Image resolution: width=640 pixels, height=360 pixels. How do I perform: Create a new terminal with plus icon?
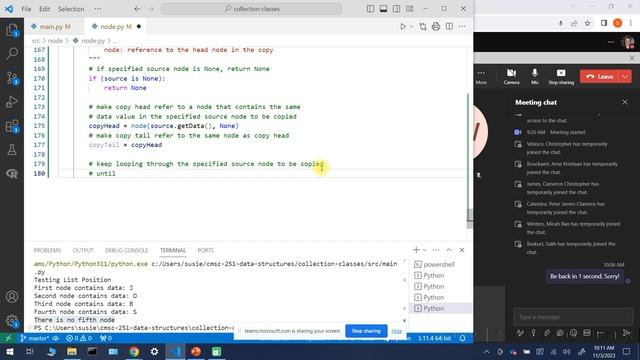[x=416, y=250]
